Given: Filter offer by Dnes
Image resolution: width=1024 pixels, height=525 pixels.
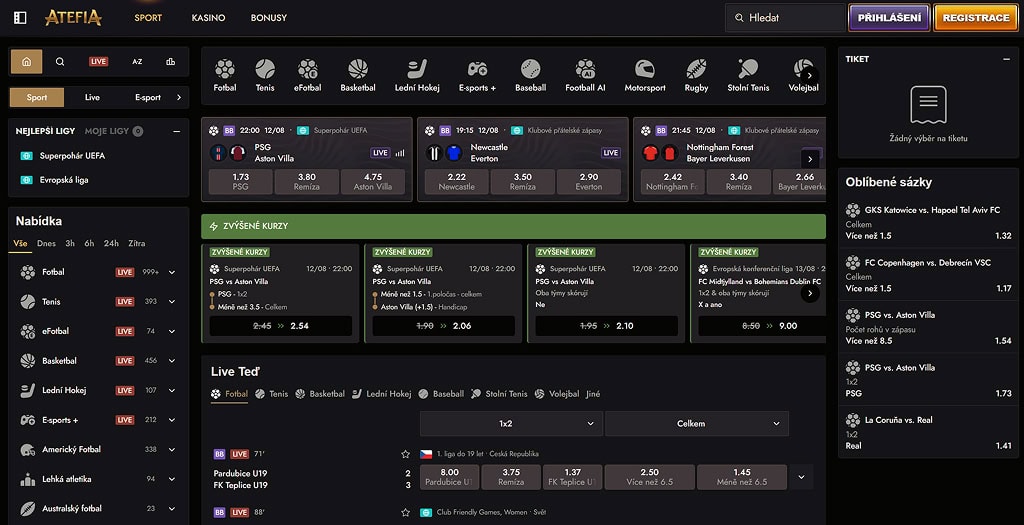Looking at the screenshot, I should point(46,244).
